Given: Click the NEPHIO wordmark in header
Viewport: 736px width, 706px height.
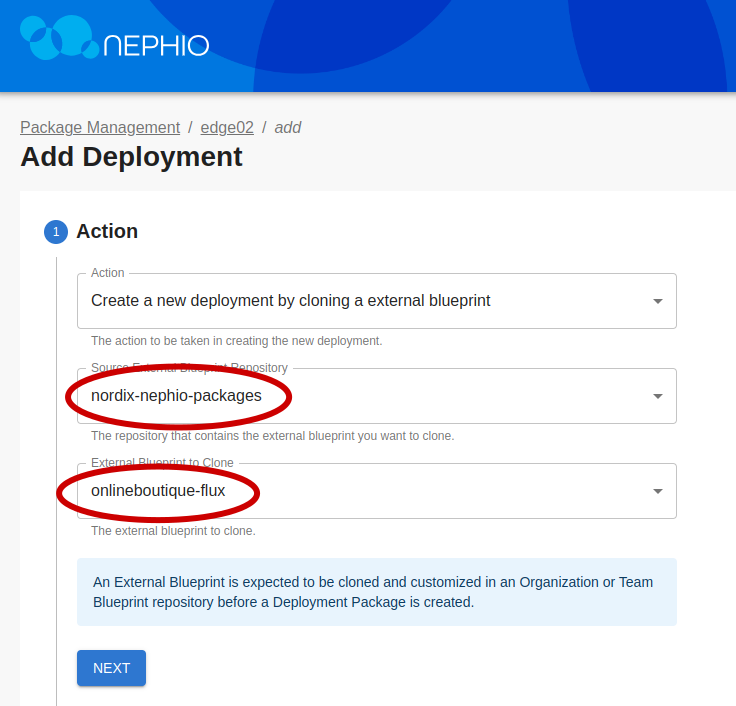Looking at the screenshot, I should [157, 46].
